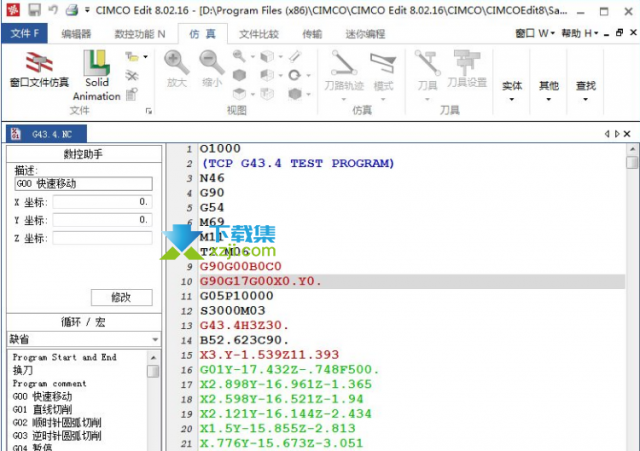Select the G43.4.NC document tab
This screenshot has width=640, height=451.
pos(46,134)
